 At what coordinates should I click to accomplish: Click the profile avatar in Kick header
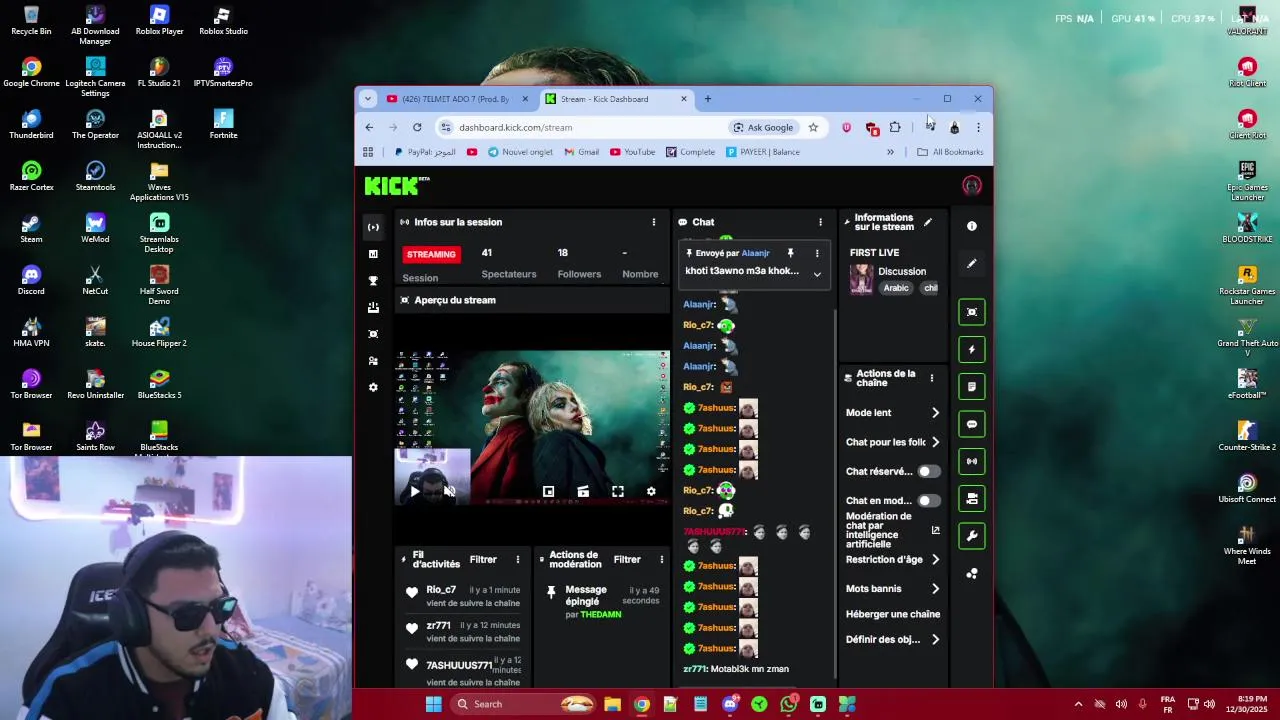click(x=971, y=186)
